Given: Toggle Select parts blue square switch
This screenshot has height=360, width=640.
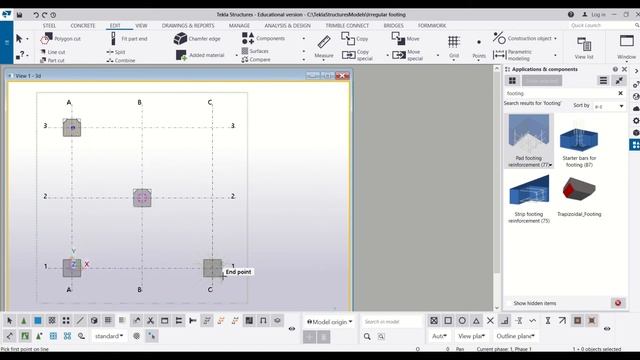Looking at the screenshot, I should click(x=38, y=321).
